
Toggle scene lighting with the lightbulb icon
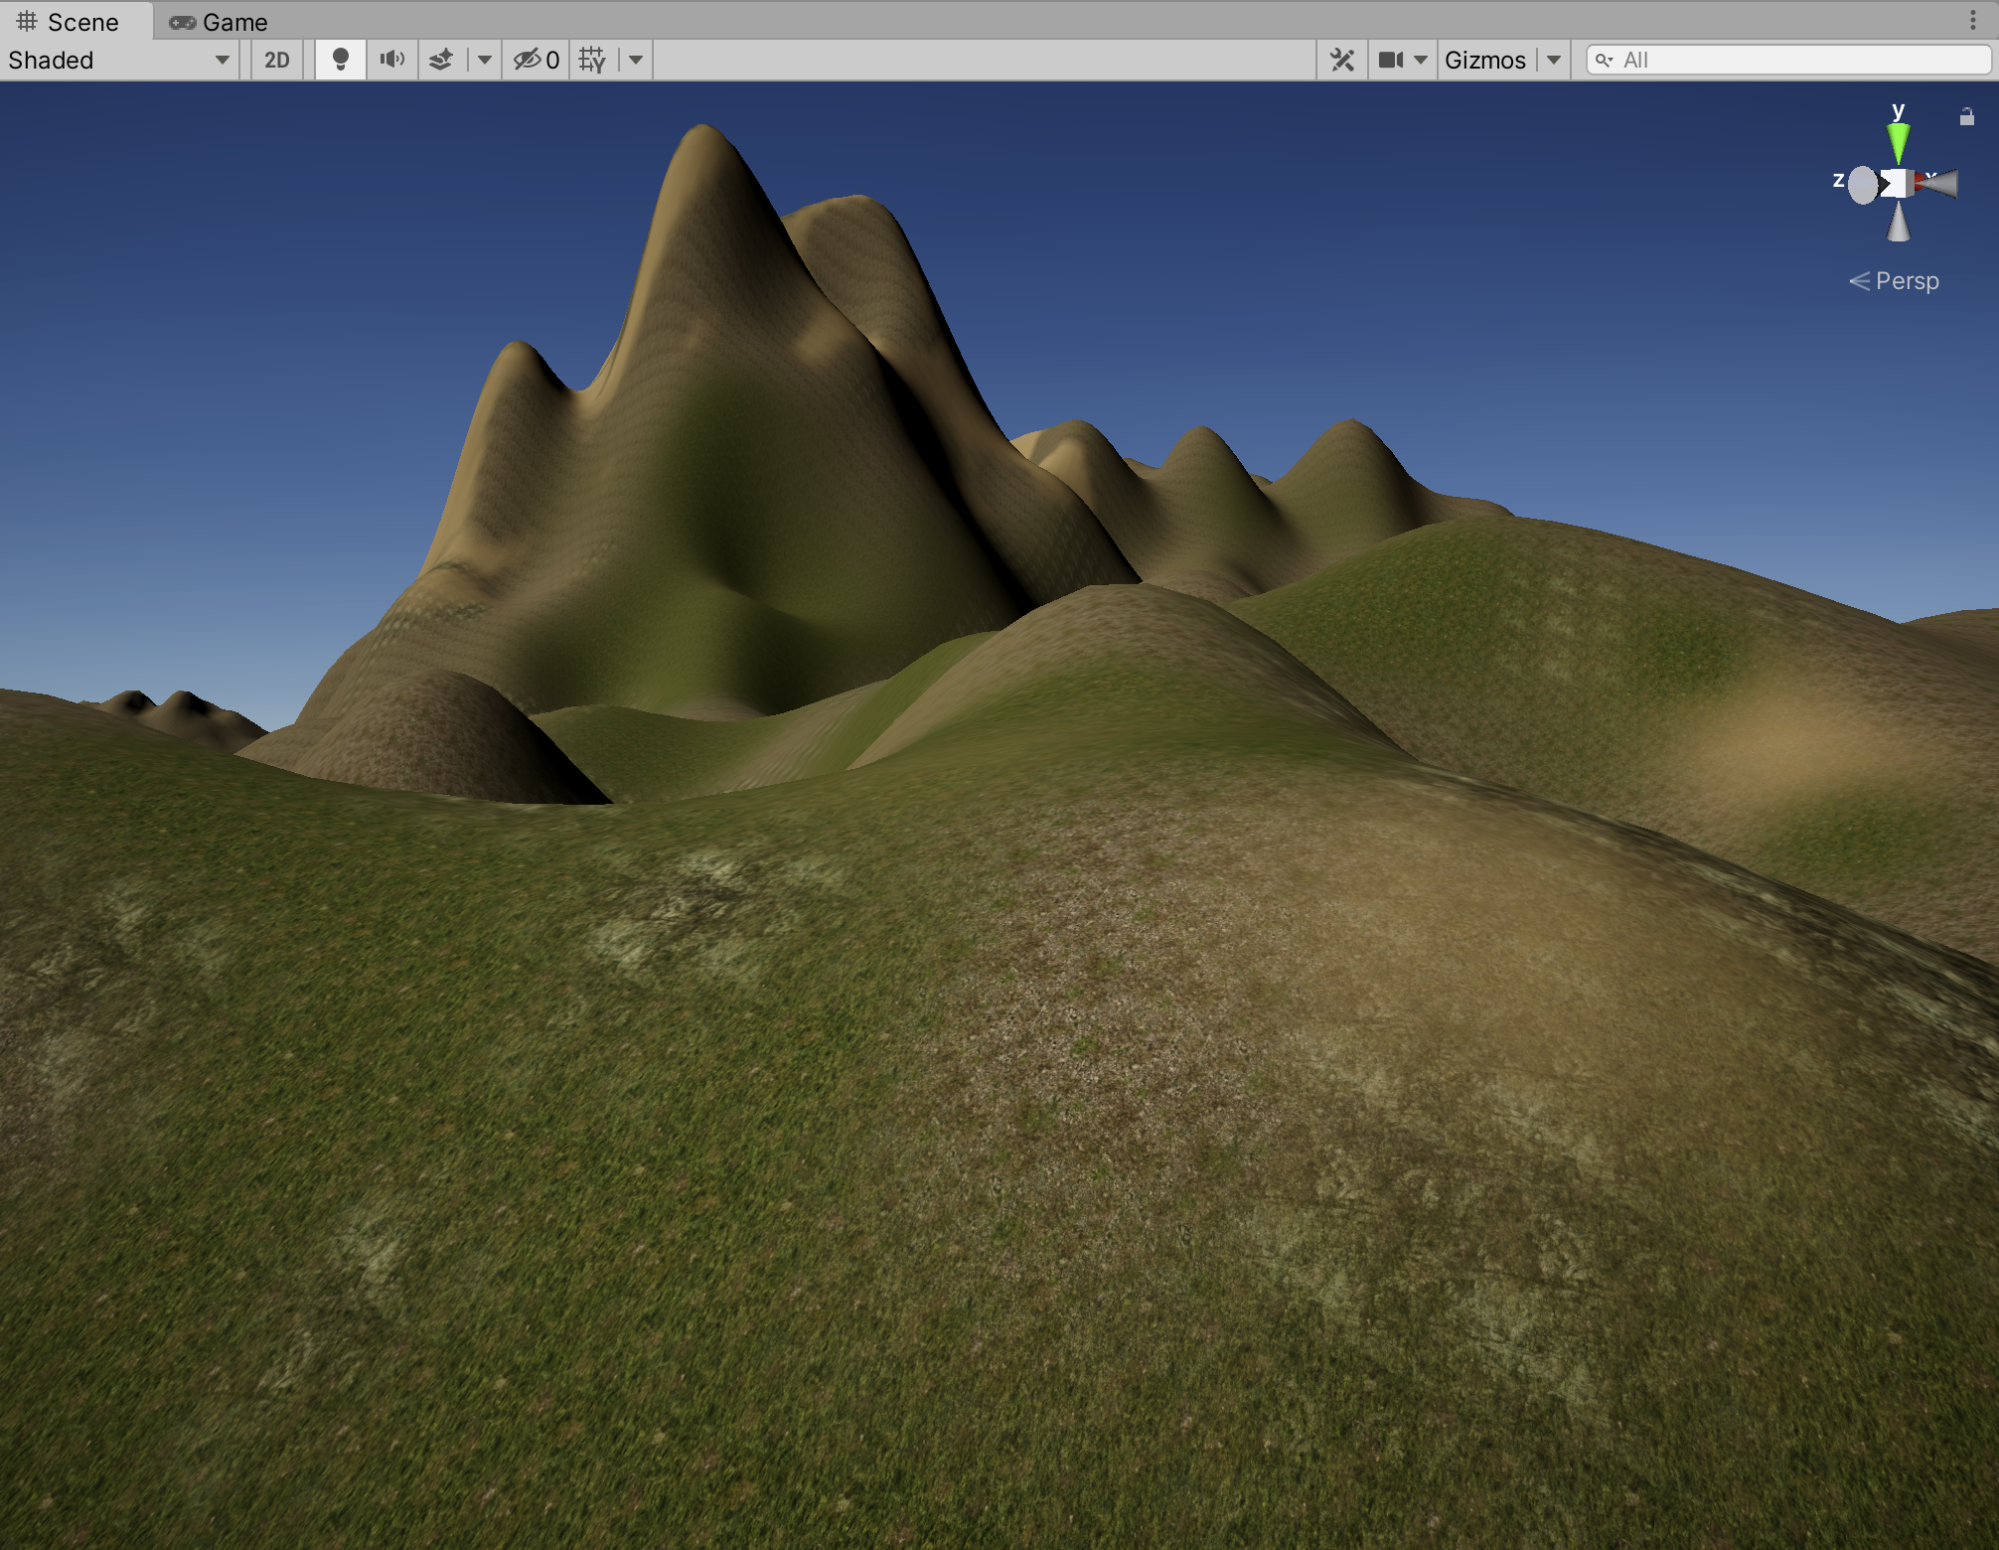click(340, 60)
